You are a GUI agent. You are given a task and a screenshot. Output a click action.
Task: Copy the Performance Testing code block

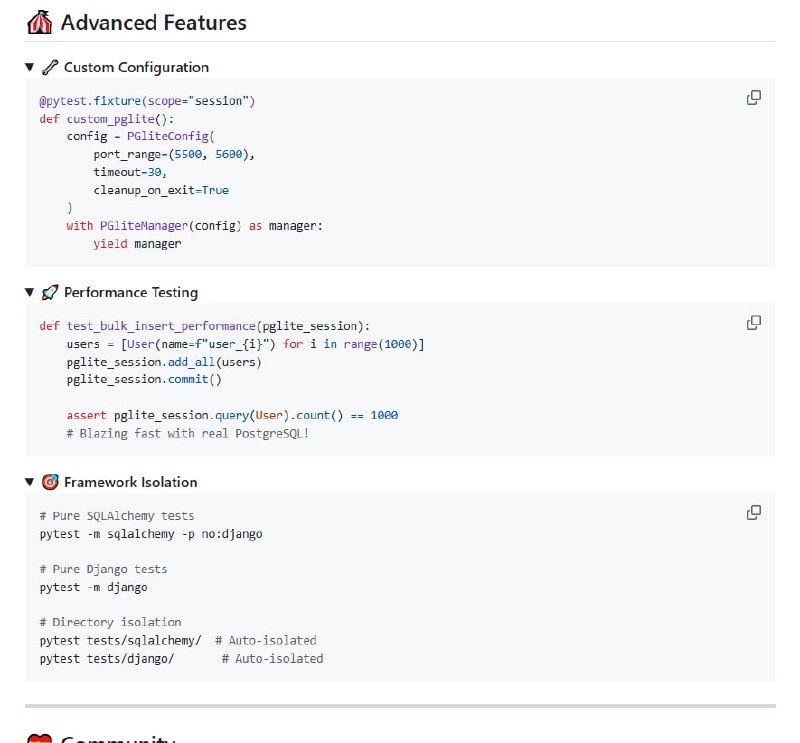(x=753, y=323)
